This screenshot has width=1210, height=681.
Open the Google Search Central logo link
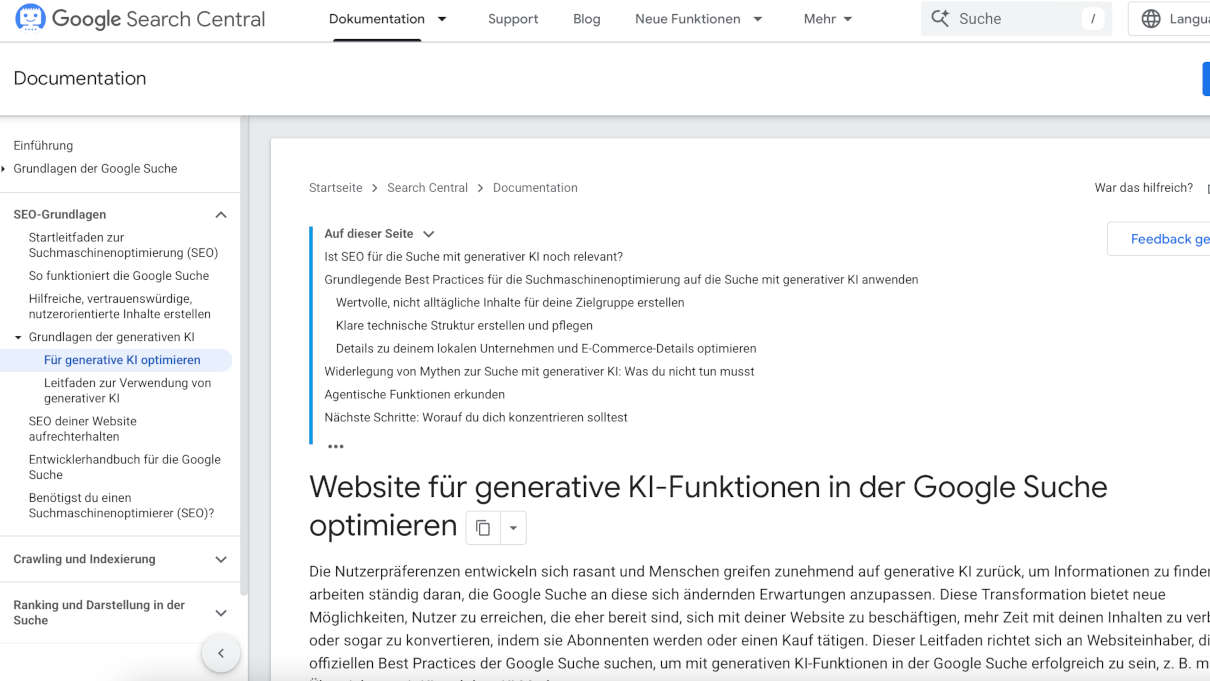point(141,19)
